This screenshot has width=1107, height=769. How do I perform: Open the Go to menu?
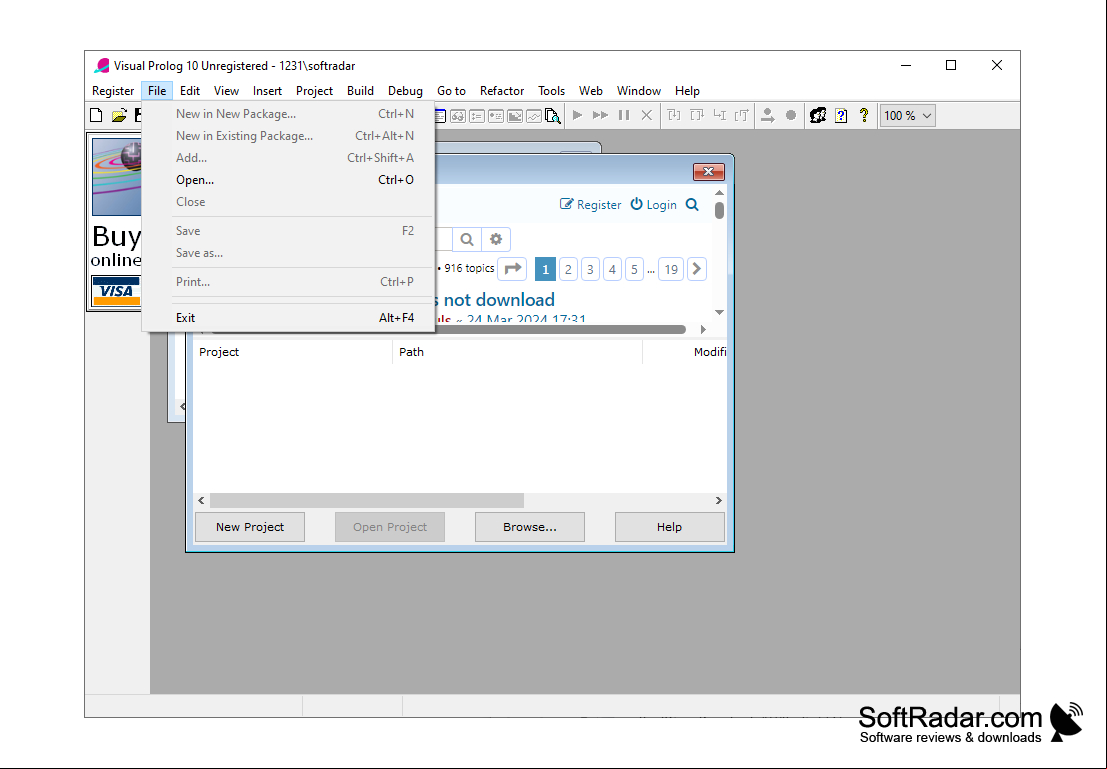click(x=451, y=90)
